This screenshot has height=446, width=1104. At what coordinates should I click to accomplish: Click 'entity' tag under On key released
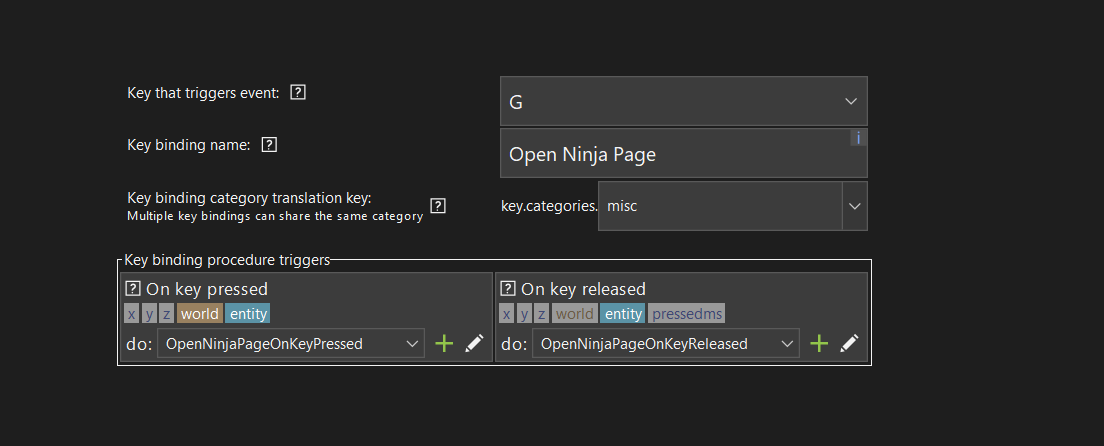(x=623, y=314)
